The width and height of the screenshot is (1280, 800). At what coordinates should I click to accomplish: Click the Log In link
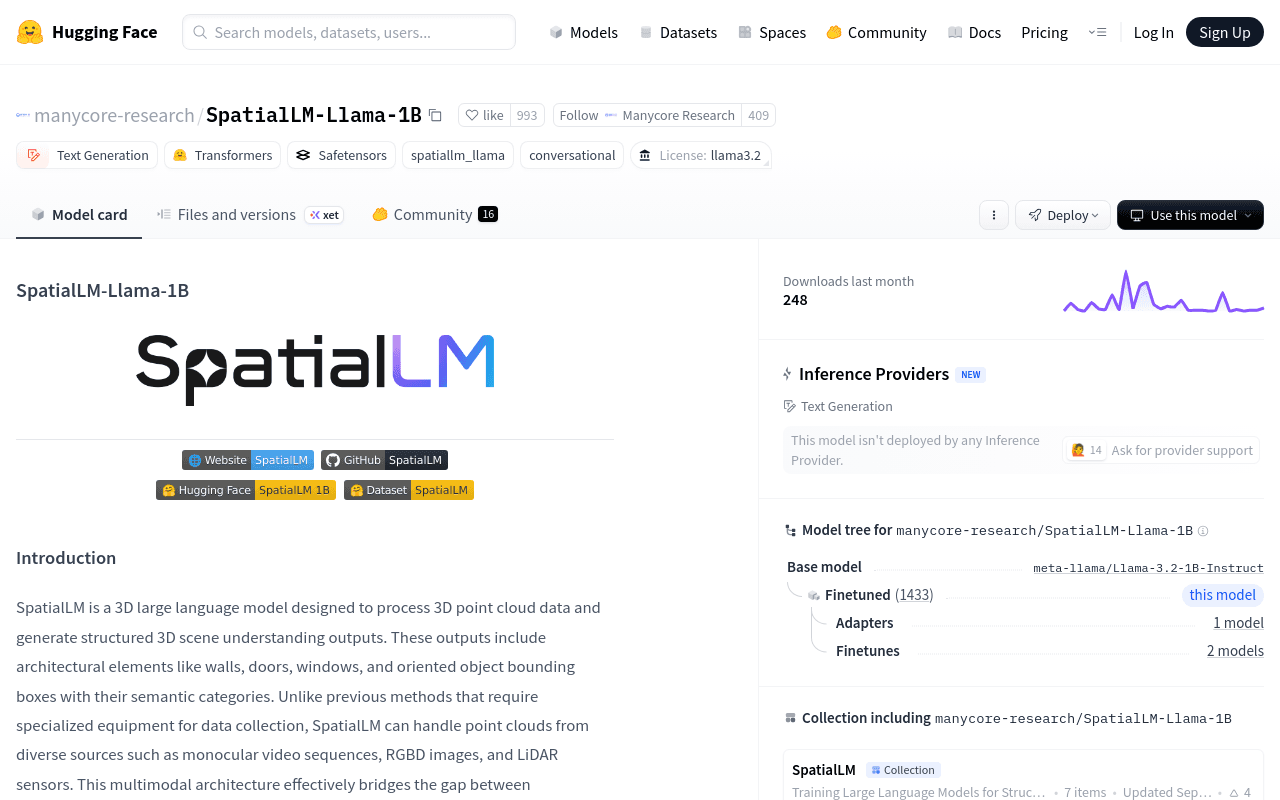click(x=1153, y=32)
